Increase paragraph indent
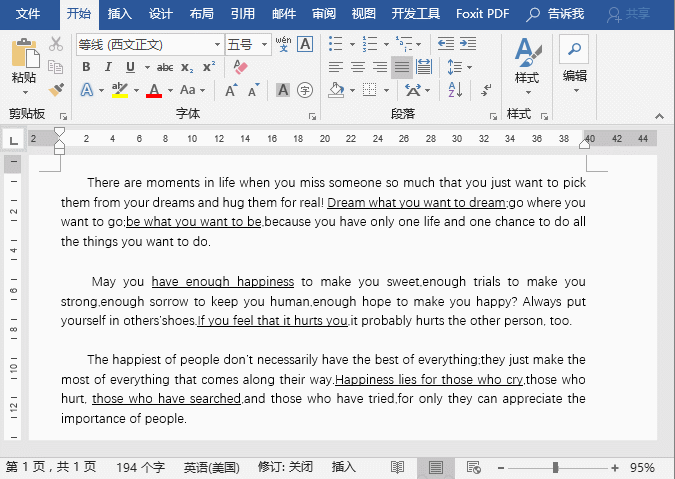 coord(468,43)
